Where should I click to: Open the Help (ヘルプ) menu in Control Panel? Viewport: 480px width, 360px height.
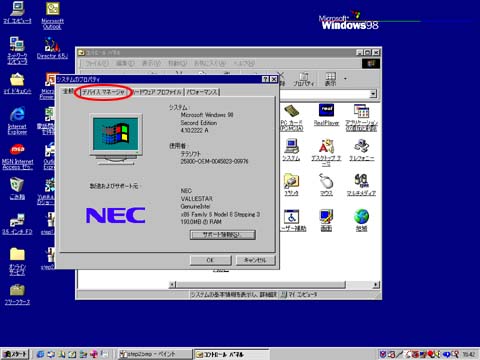(x=244, y=63)
